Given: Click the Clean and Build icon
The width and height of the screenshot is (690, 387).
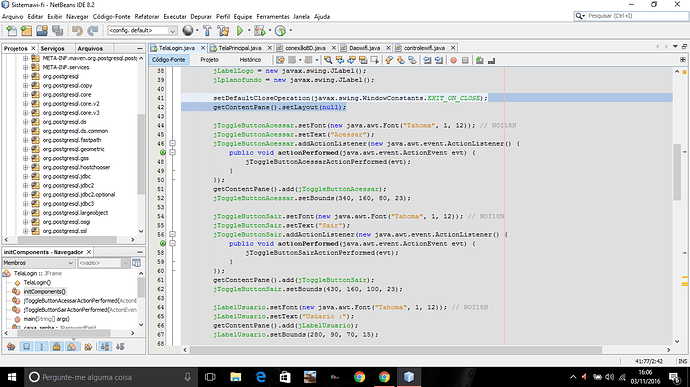Looking at the screenshot, I should (x=223, y=30).
